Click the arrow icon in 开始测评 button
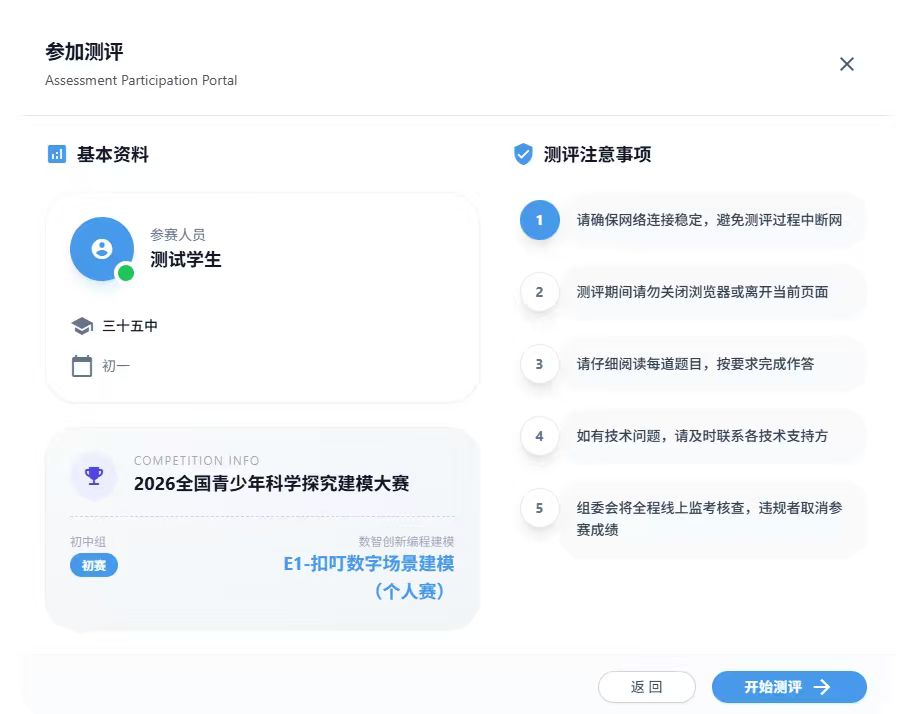The image size is (911, 714). click(x=822, y=687)
